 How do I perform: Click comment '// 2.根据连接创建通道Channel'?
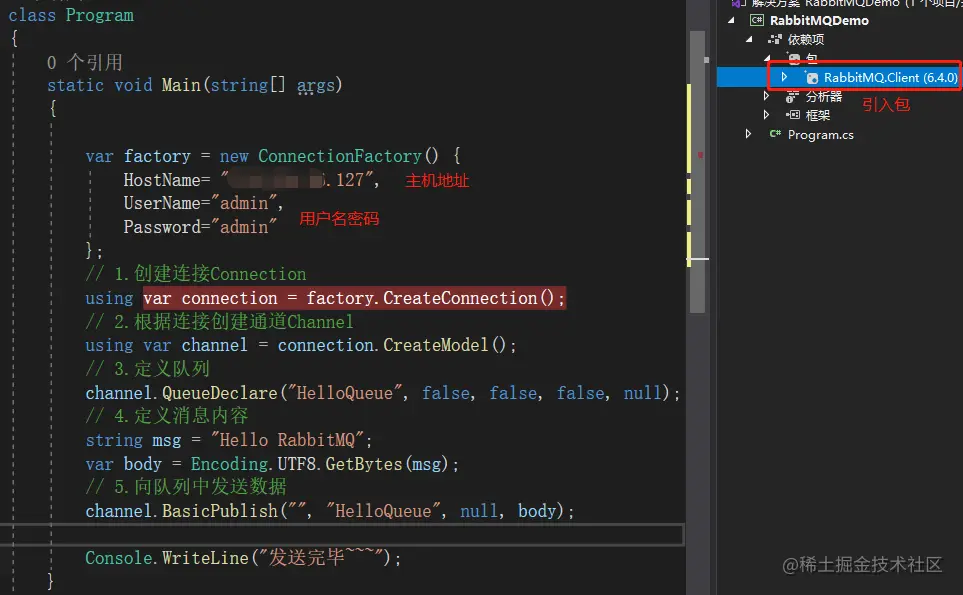(x=219, y=321)
